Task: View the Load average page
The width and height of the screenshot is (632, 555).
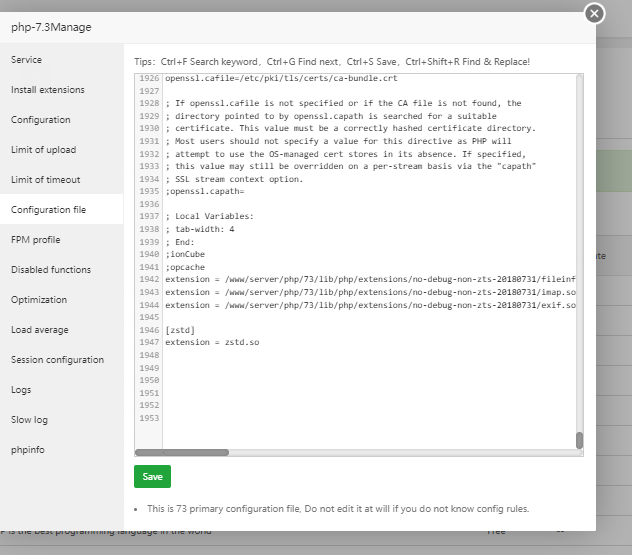Action: pyautogui.click(x=40, y=330)
